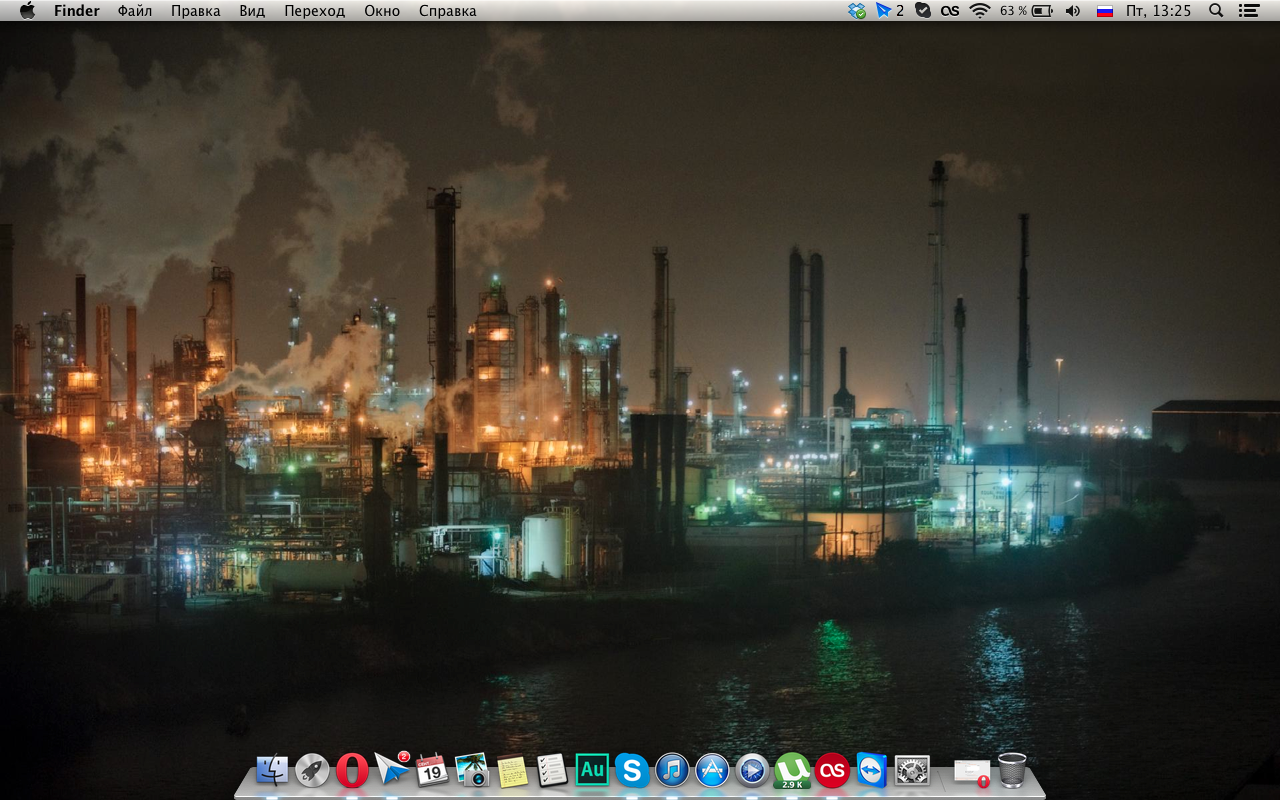Open the Last.fm scrobbler in the dock
Viewport: 1280px width, 800px height.
pyautogui.click(x=832, y=770)
